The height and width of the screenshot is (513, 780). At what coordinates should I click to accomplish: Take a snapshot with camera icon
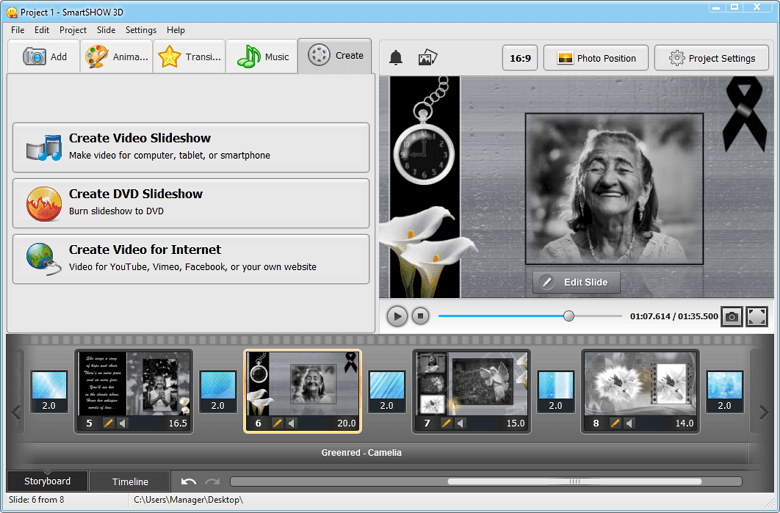coord(732,316)
